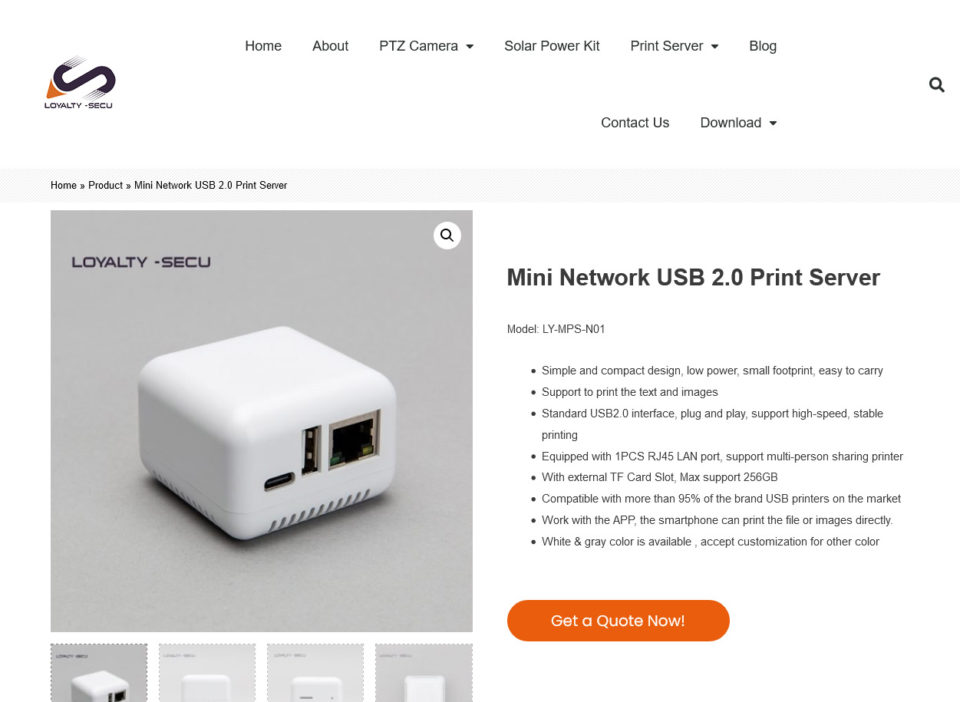Select the fourth product thumbnail
960x702 pixels.
[424, 673]
